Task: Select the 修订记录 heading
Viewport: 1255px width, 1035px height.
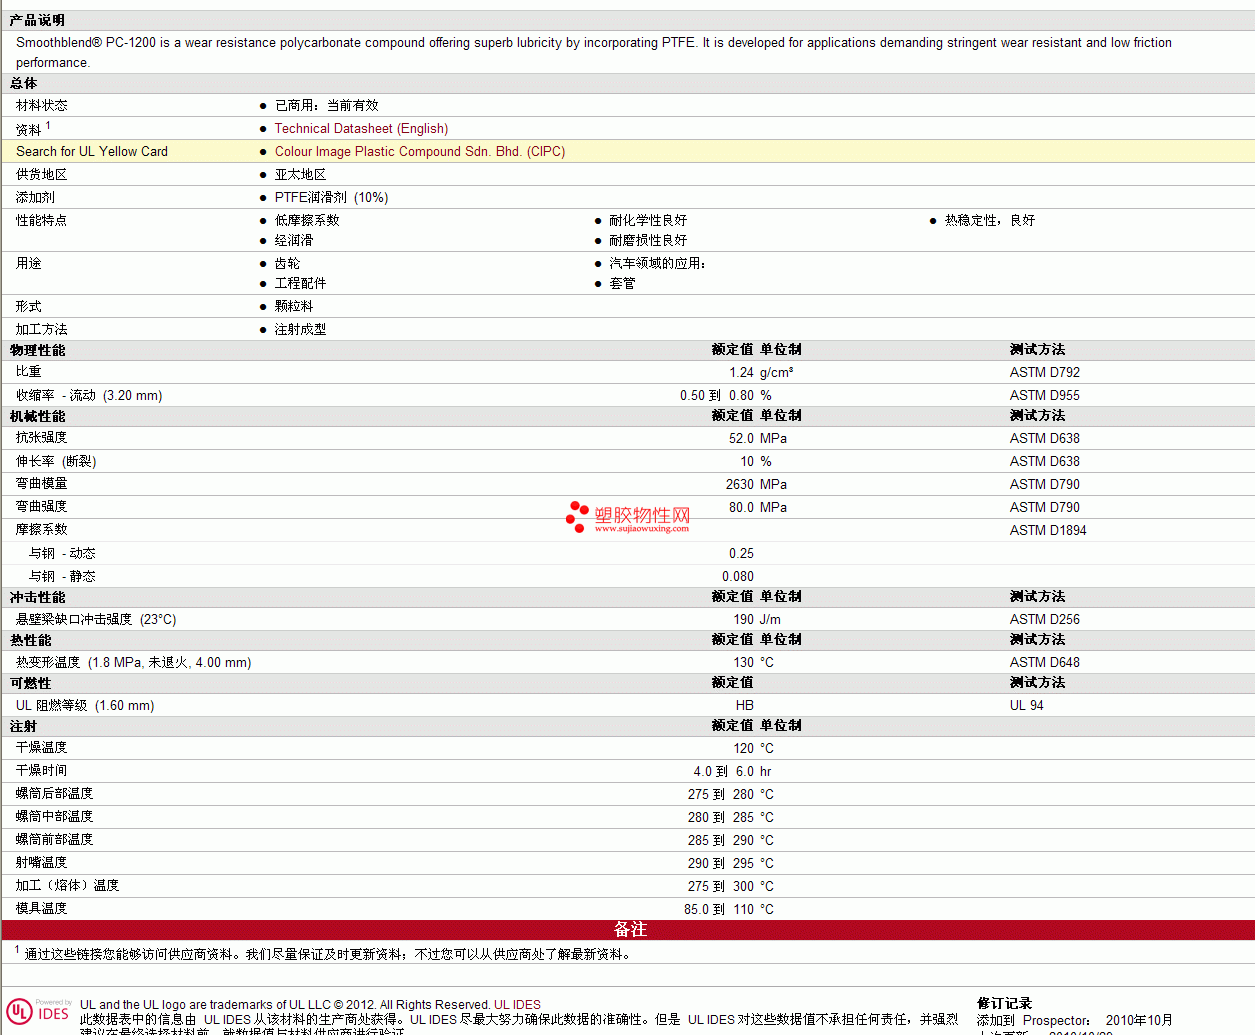Action: click(x=1005, y=1003)
